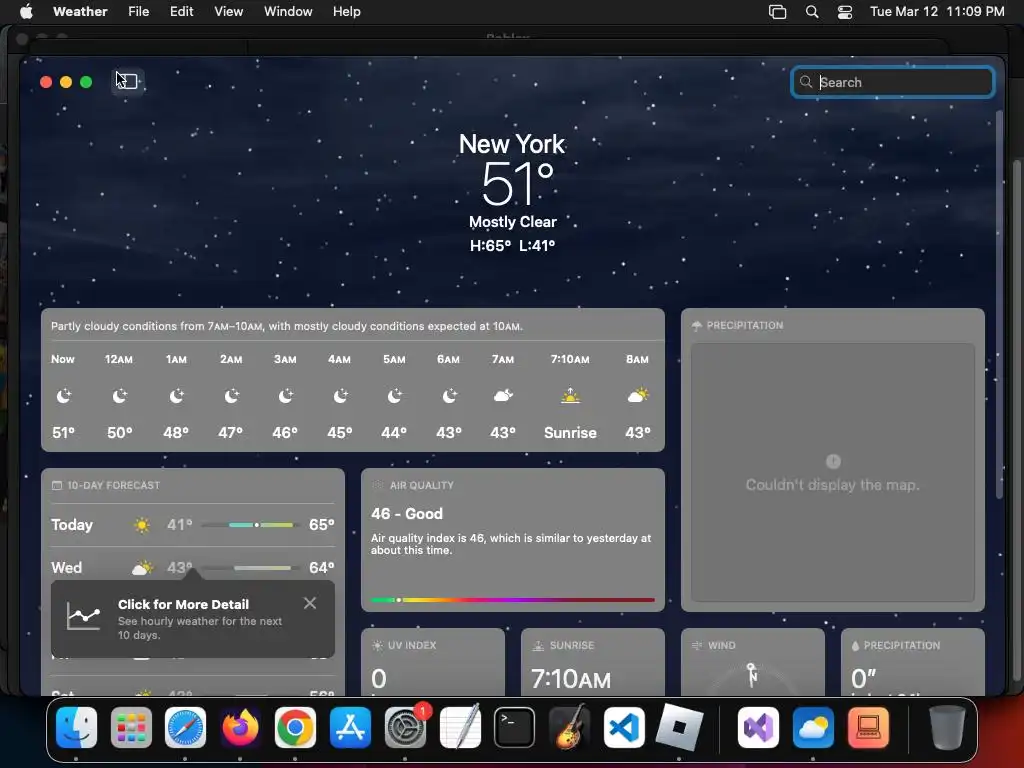This screenshot has width=1024, height=768.
Task: Click the Search field in Weather
Action: 892,82
